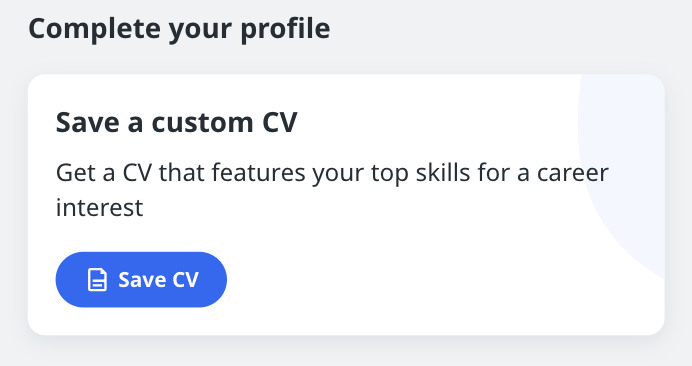This screenshot has width=692, height=366.
Task: Click the phrase 'career' in the description
Action: 573,173
